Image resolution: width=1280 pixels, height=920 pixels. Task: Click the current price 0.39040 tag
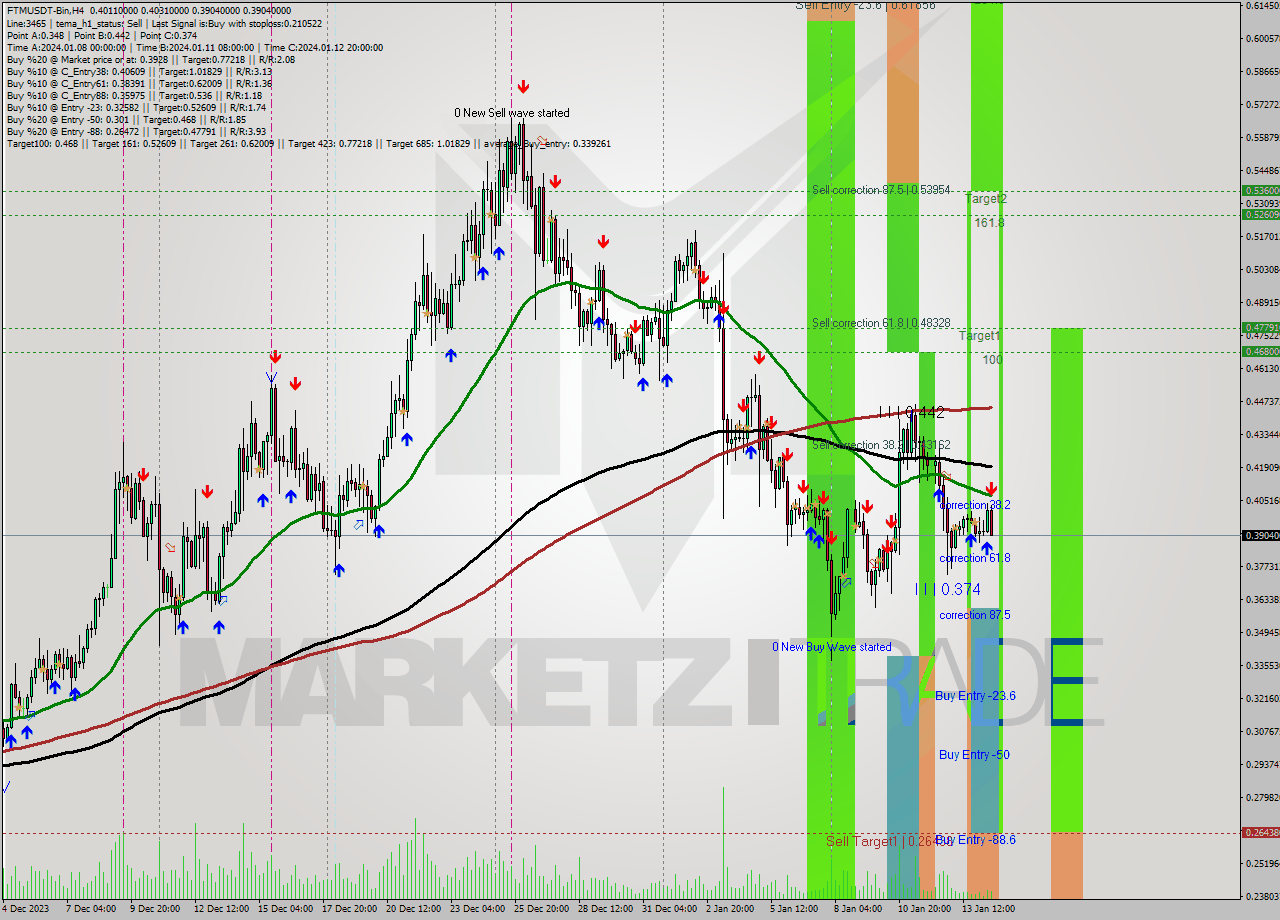pyautogui.click(x=1260, y=535)
